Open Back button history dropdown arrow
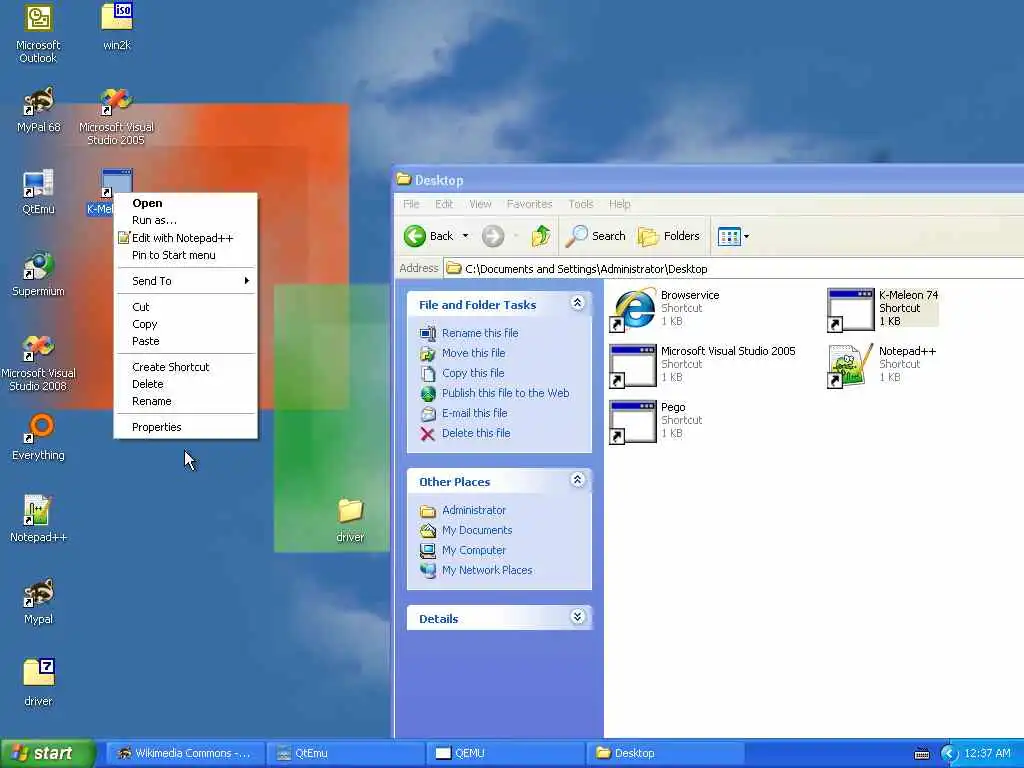This screenshot has width=1024, height=768. (x=466, y=236)
